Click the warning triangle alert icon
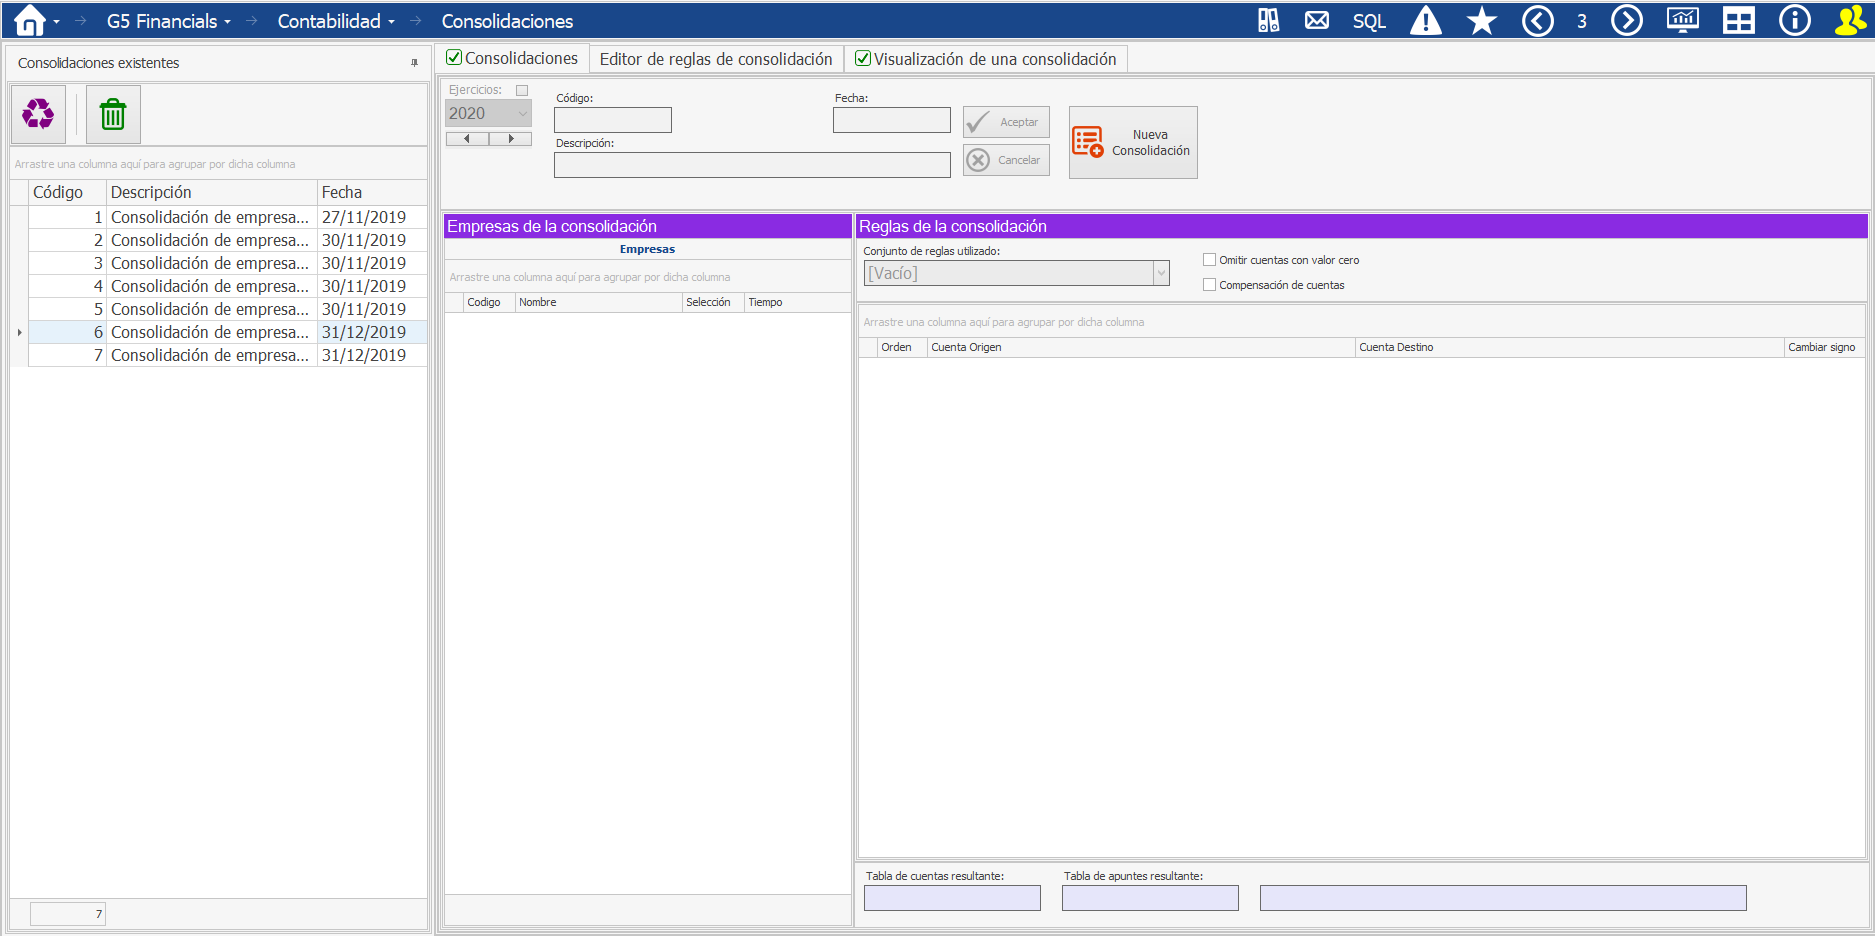Image resolution: width=1875 pixels, height=936 pixels. tap(1425, 21)
